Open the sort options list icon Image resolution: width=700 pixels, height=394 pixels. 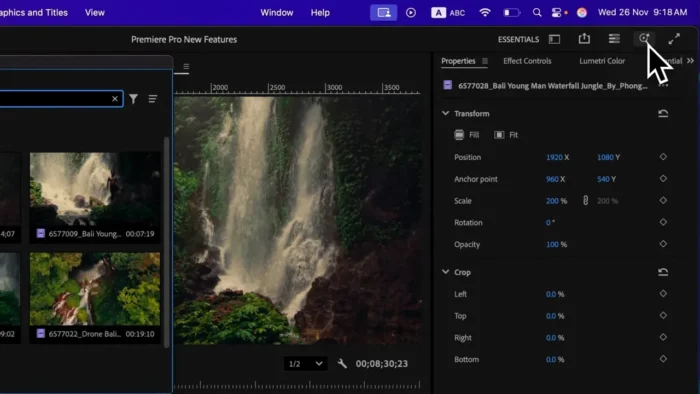point(153,99)
